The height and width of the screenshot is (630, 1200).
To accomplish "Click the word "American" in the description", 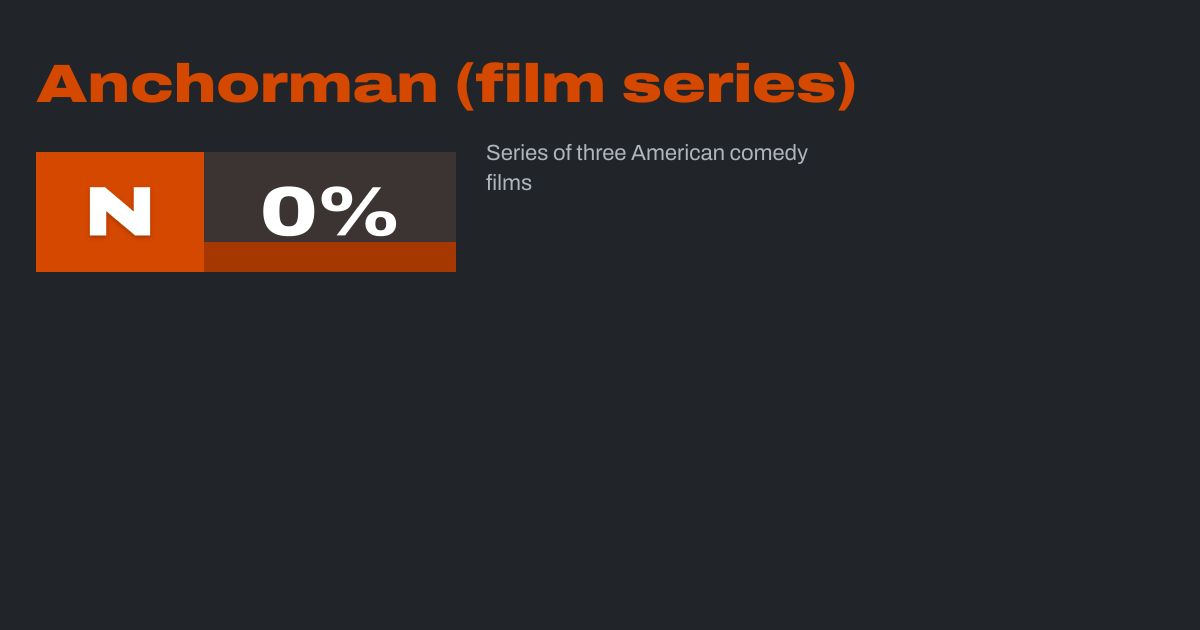I will pos(677,153).
